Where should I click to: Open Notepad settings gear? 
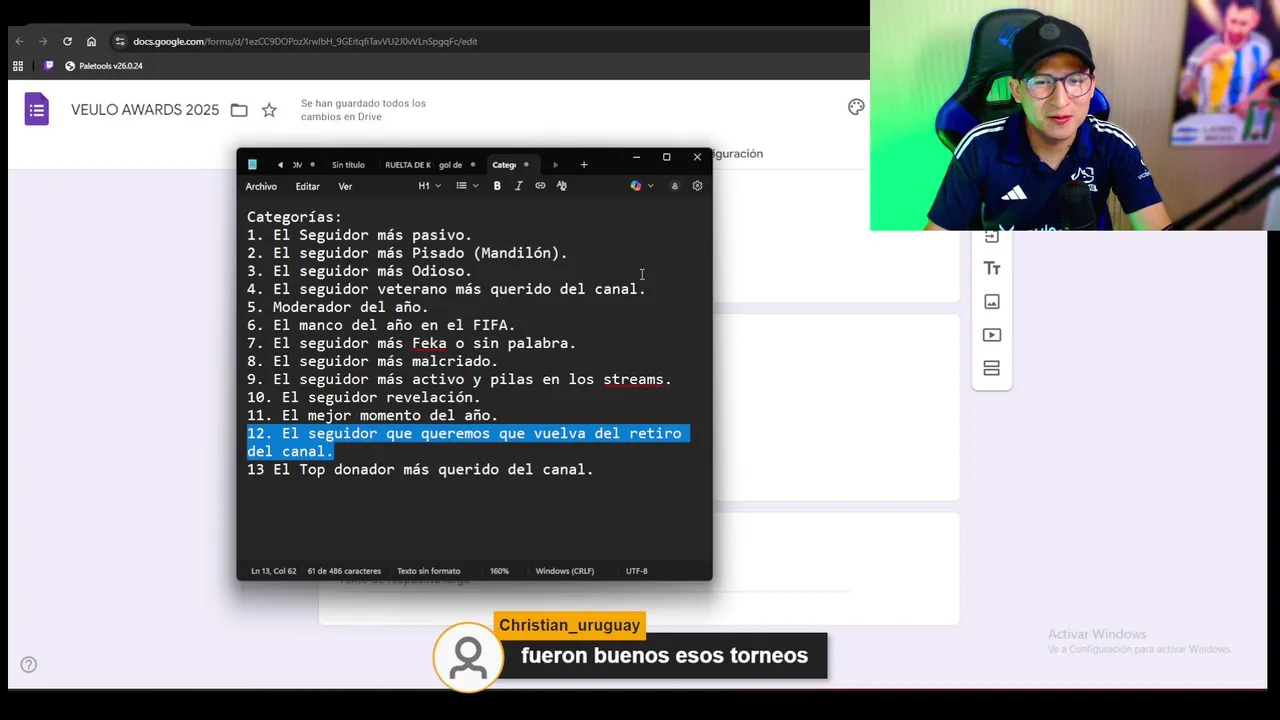click(697, 186)
